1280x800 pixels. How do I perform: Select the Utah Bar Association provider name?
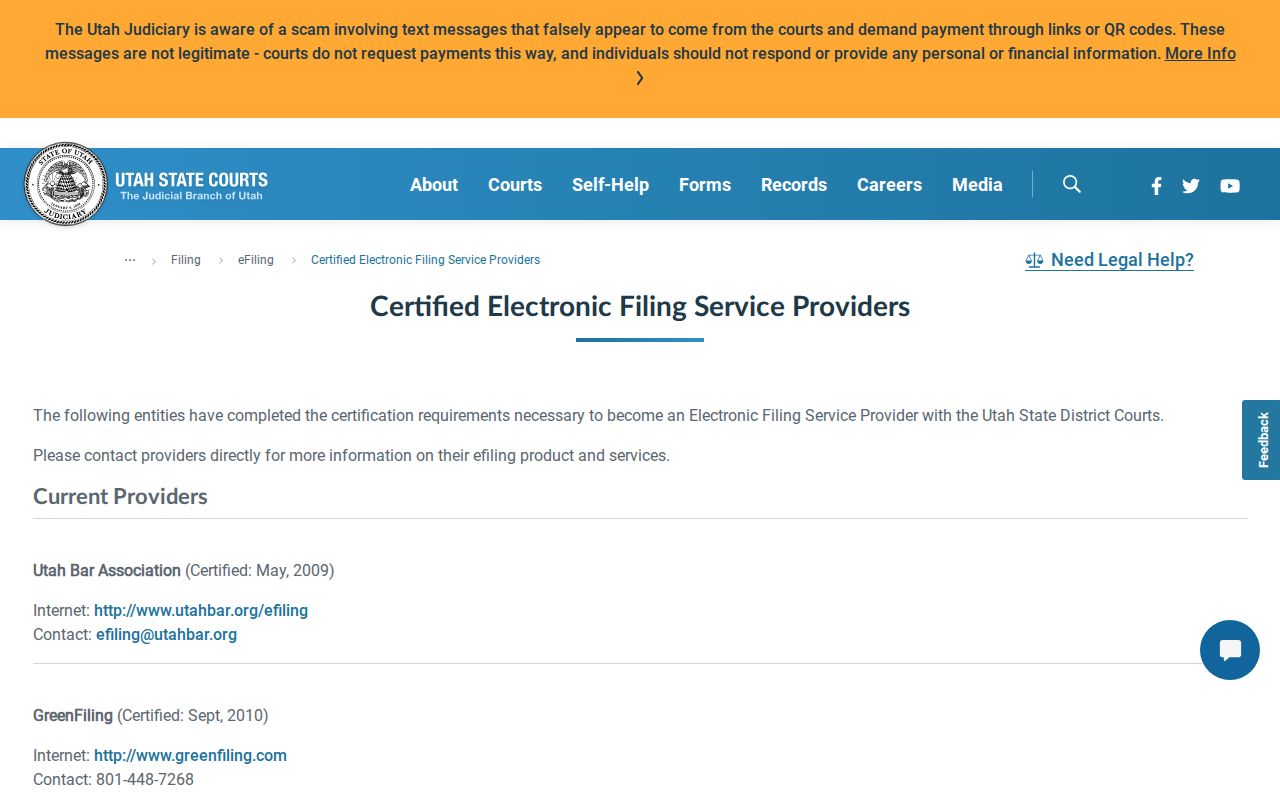click(107, 570)
